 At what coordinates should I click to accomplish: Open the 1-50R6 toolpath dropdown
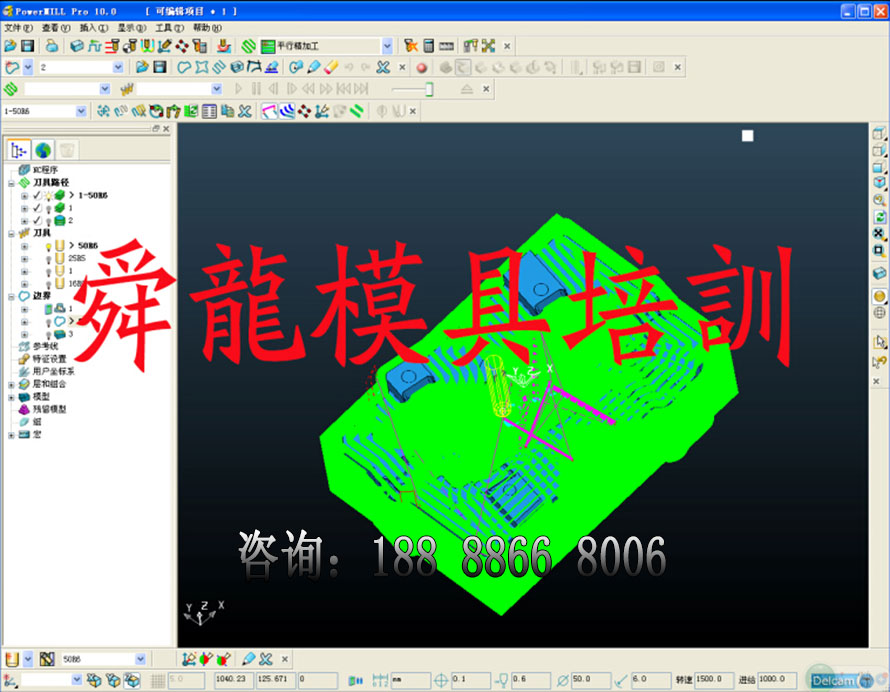tap(81, 111)
